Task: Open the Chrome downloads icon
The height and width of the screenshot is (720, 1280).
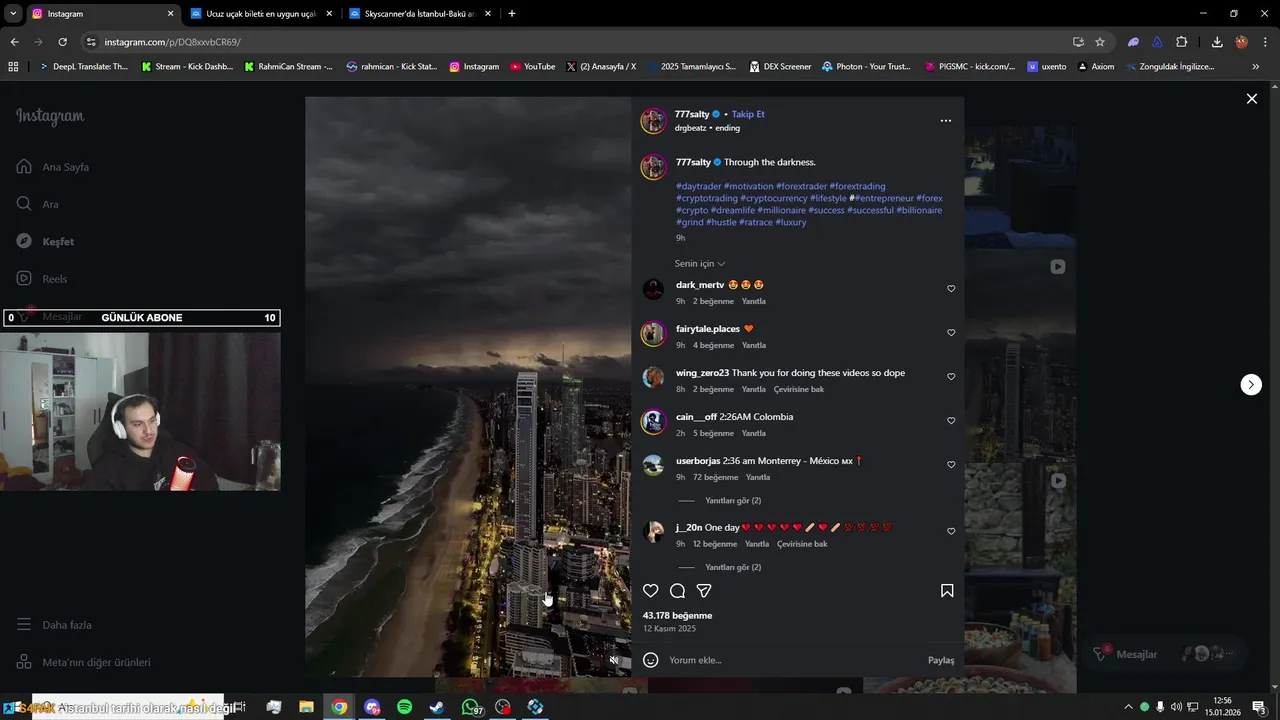Action: coord(1217,42)
